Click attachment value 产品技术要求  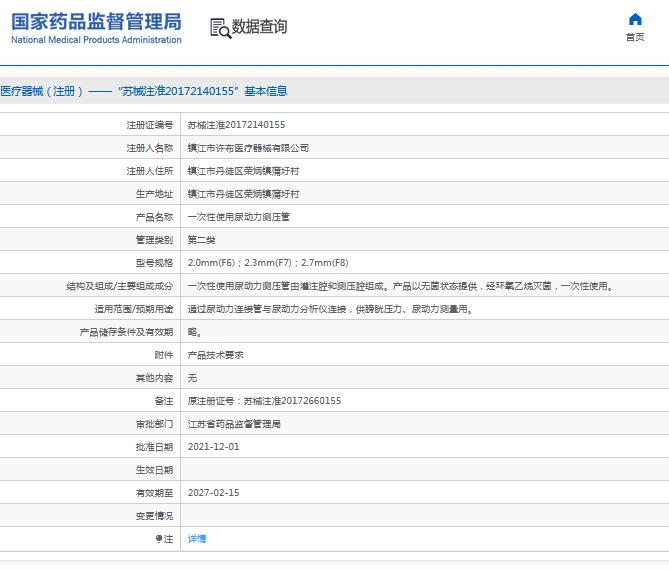[x=215, y=355]
